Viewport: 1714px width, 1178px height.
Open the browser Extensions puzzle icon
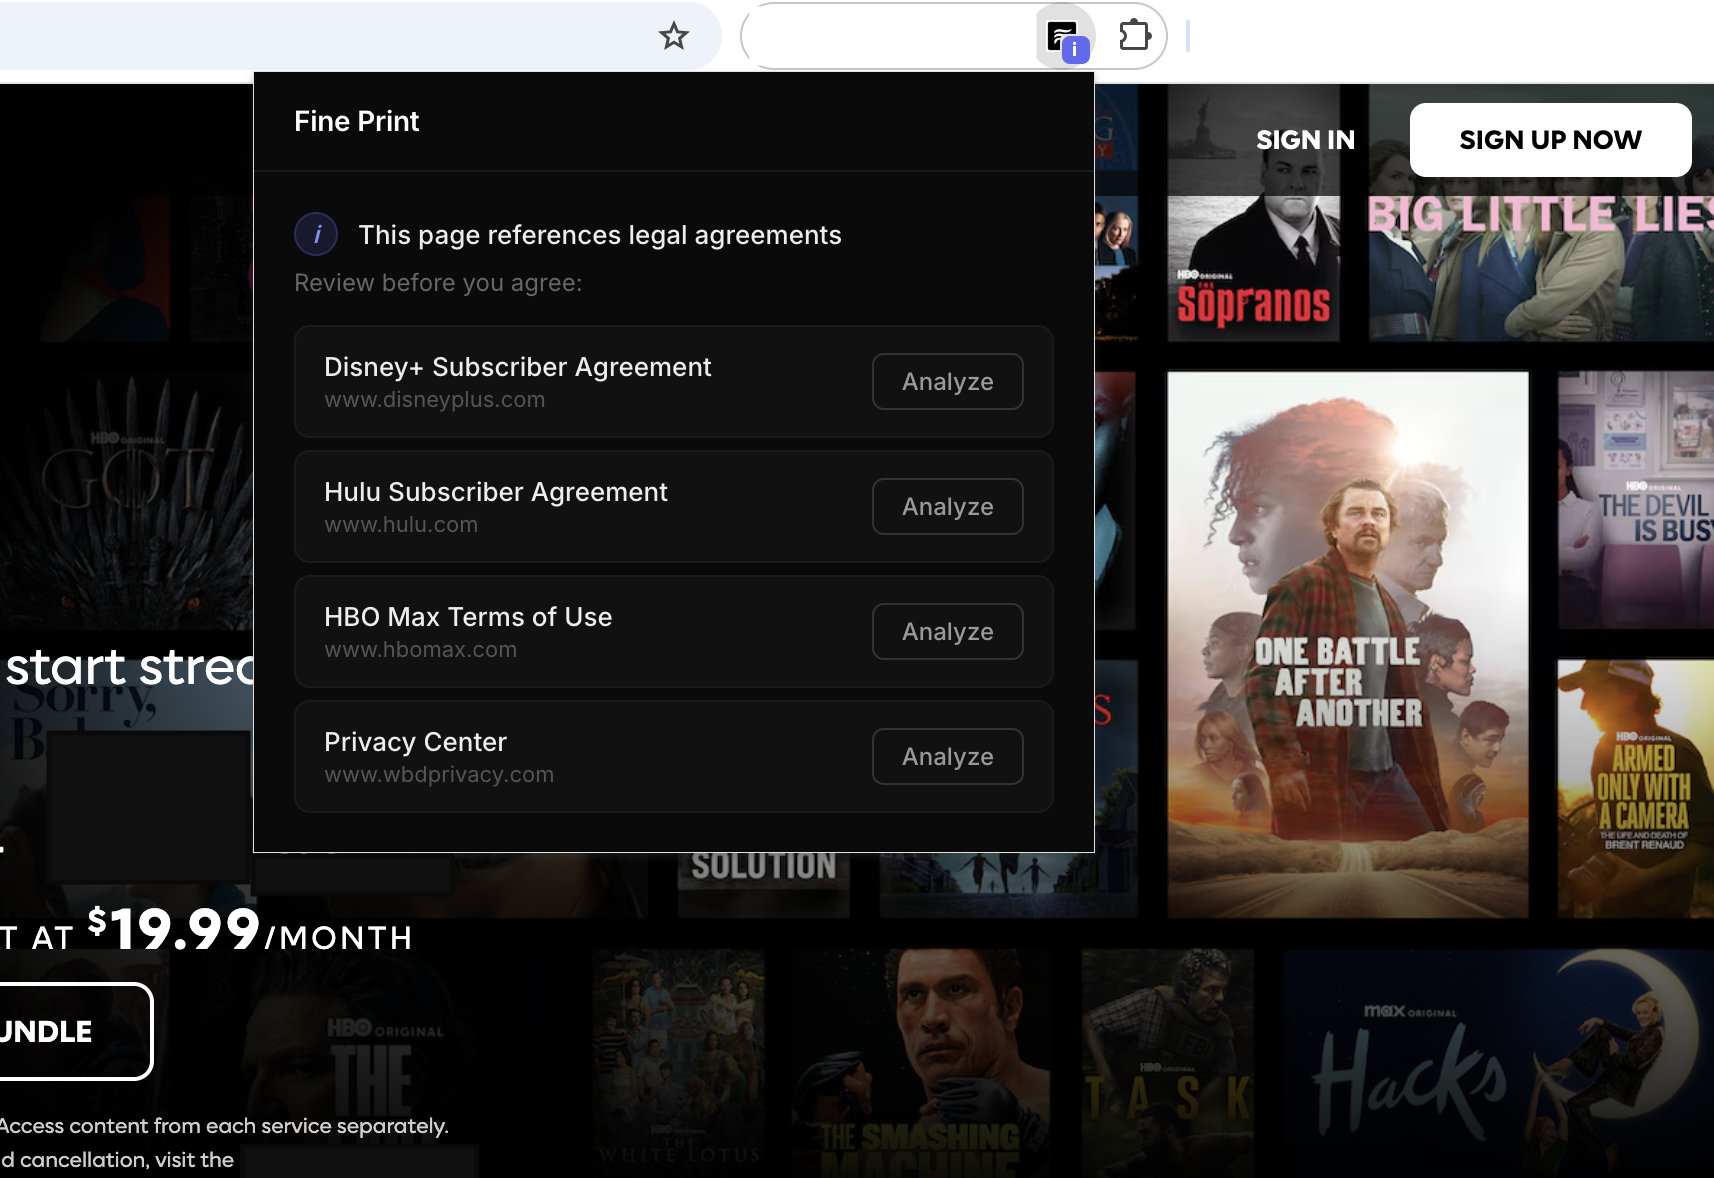pyautogui.click(x=1134, y=36)
